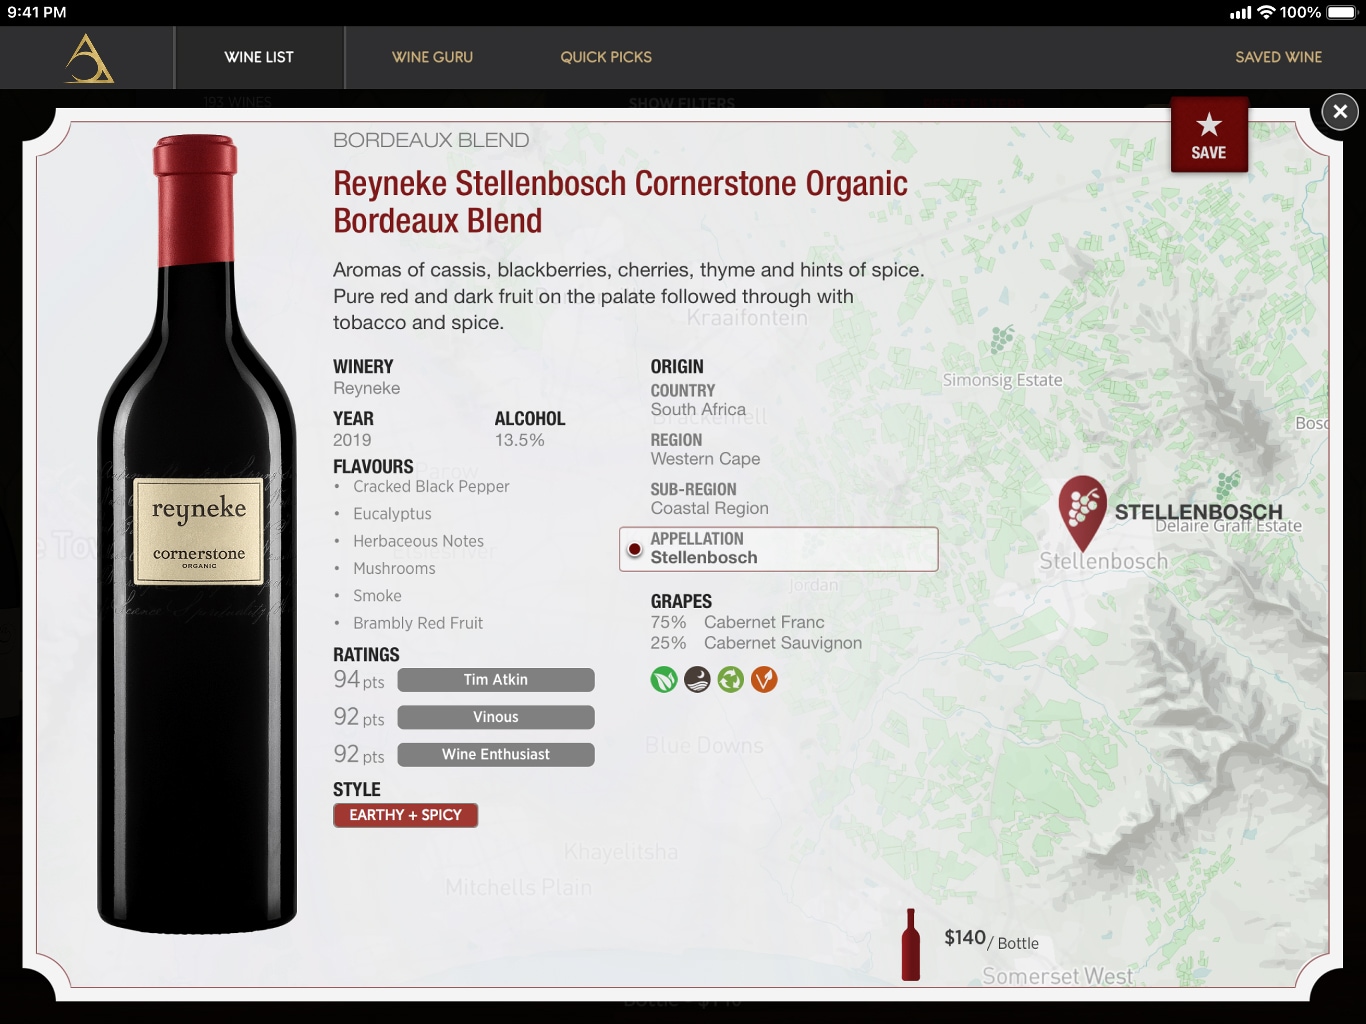
Task: Tap the Earthy + Spicy style tag
Action: (x=405, y=815)
